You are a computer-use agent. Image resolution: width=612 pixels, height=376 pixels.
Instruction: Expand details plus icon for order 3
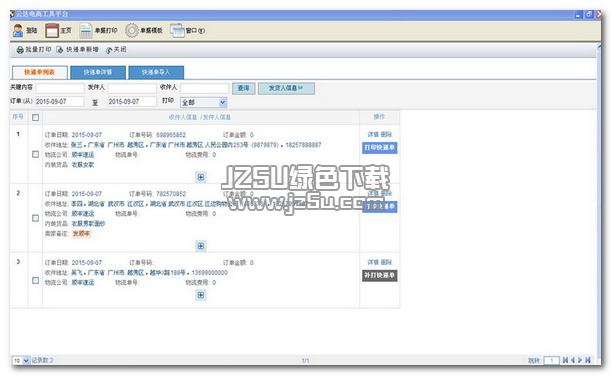coord(201,295)
